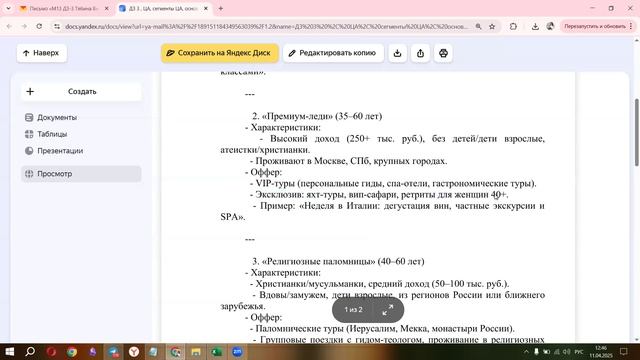640x360 pixels.
Task: Click the Презентации pie icon
Action: [x=29, y=151]
